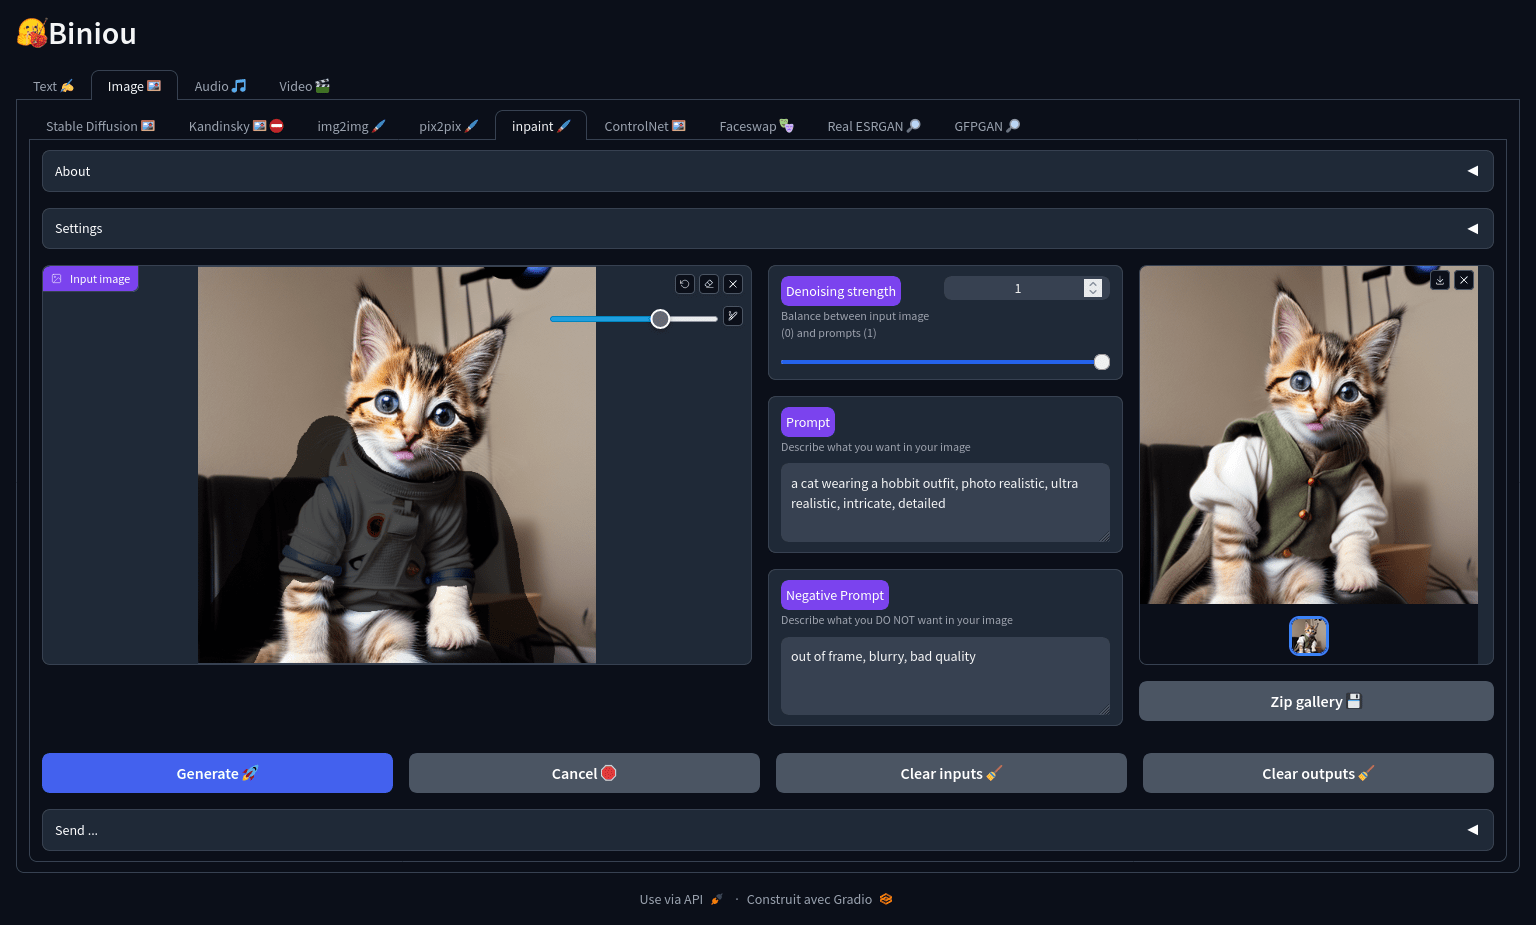Download the output image via the download icon

click(x=1440, y=280)
